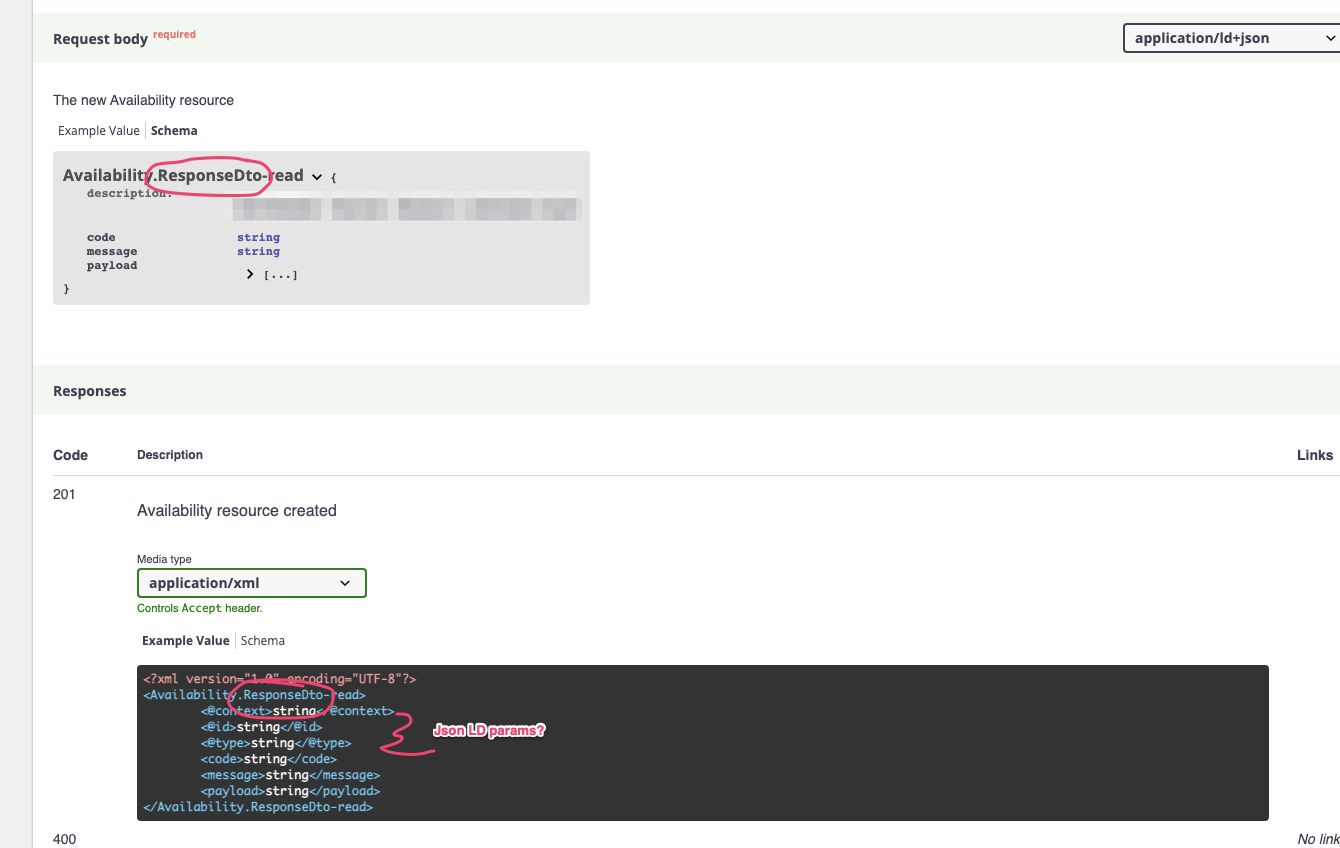Click the required label beside Request body

coord(174,34)
